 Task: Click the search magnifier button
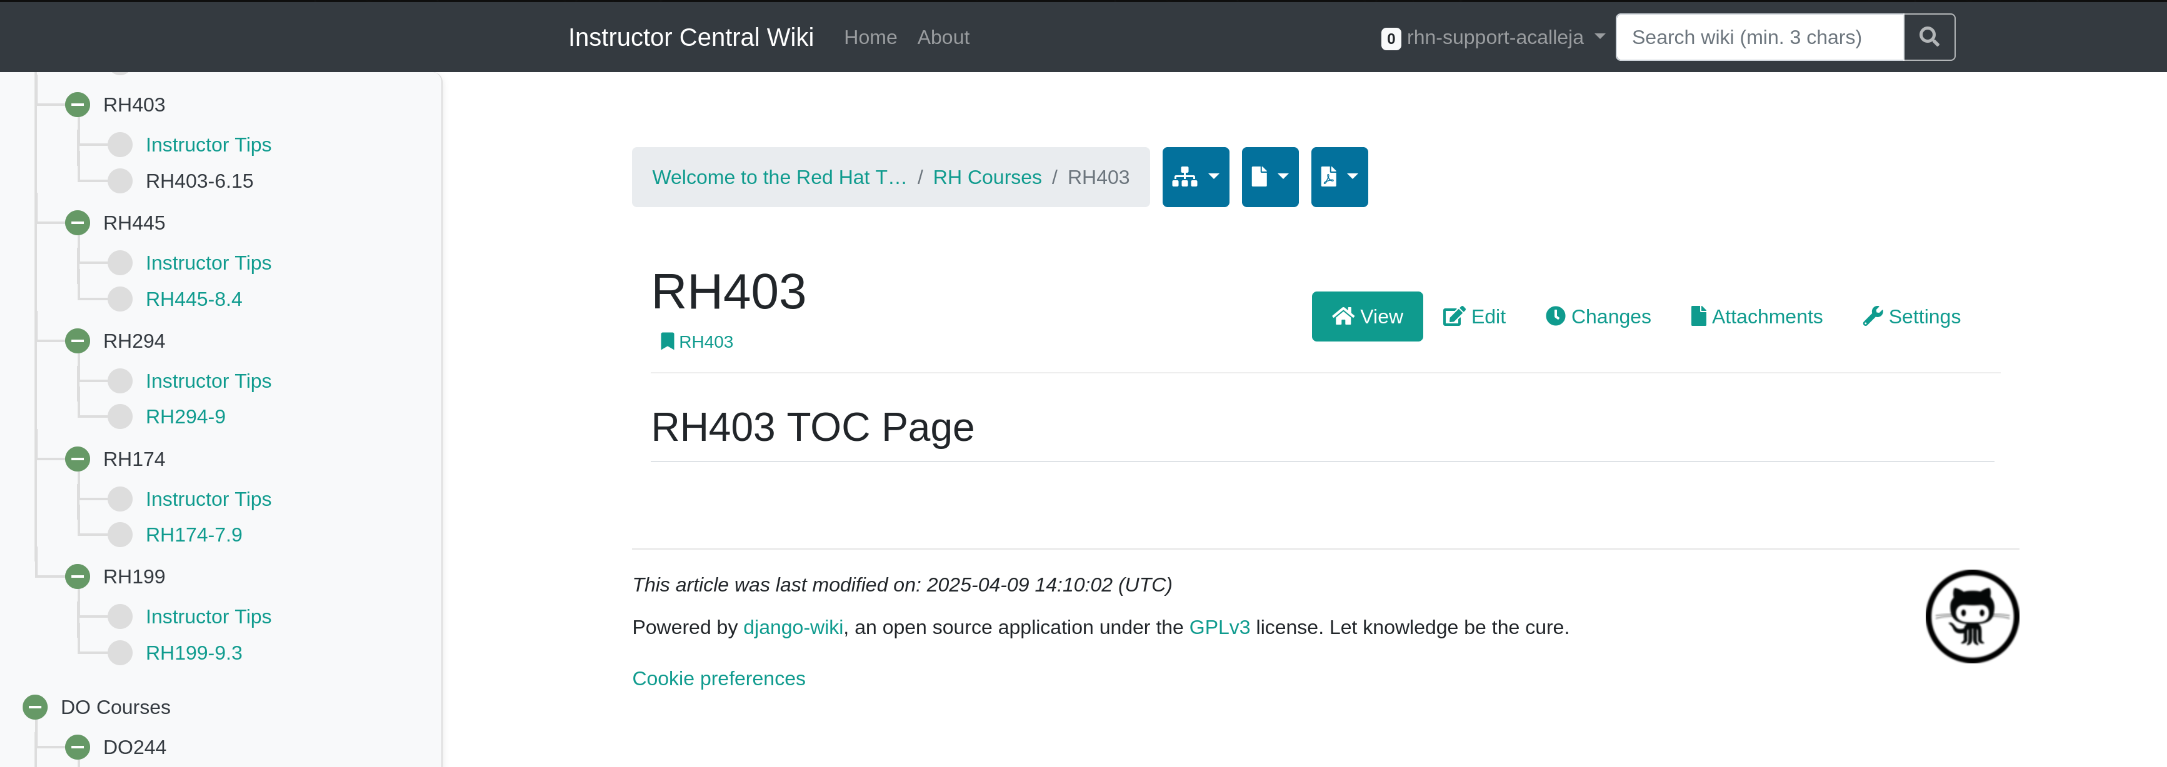(x=1929, y=37)
